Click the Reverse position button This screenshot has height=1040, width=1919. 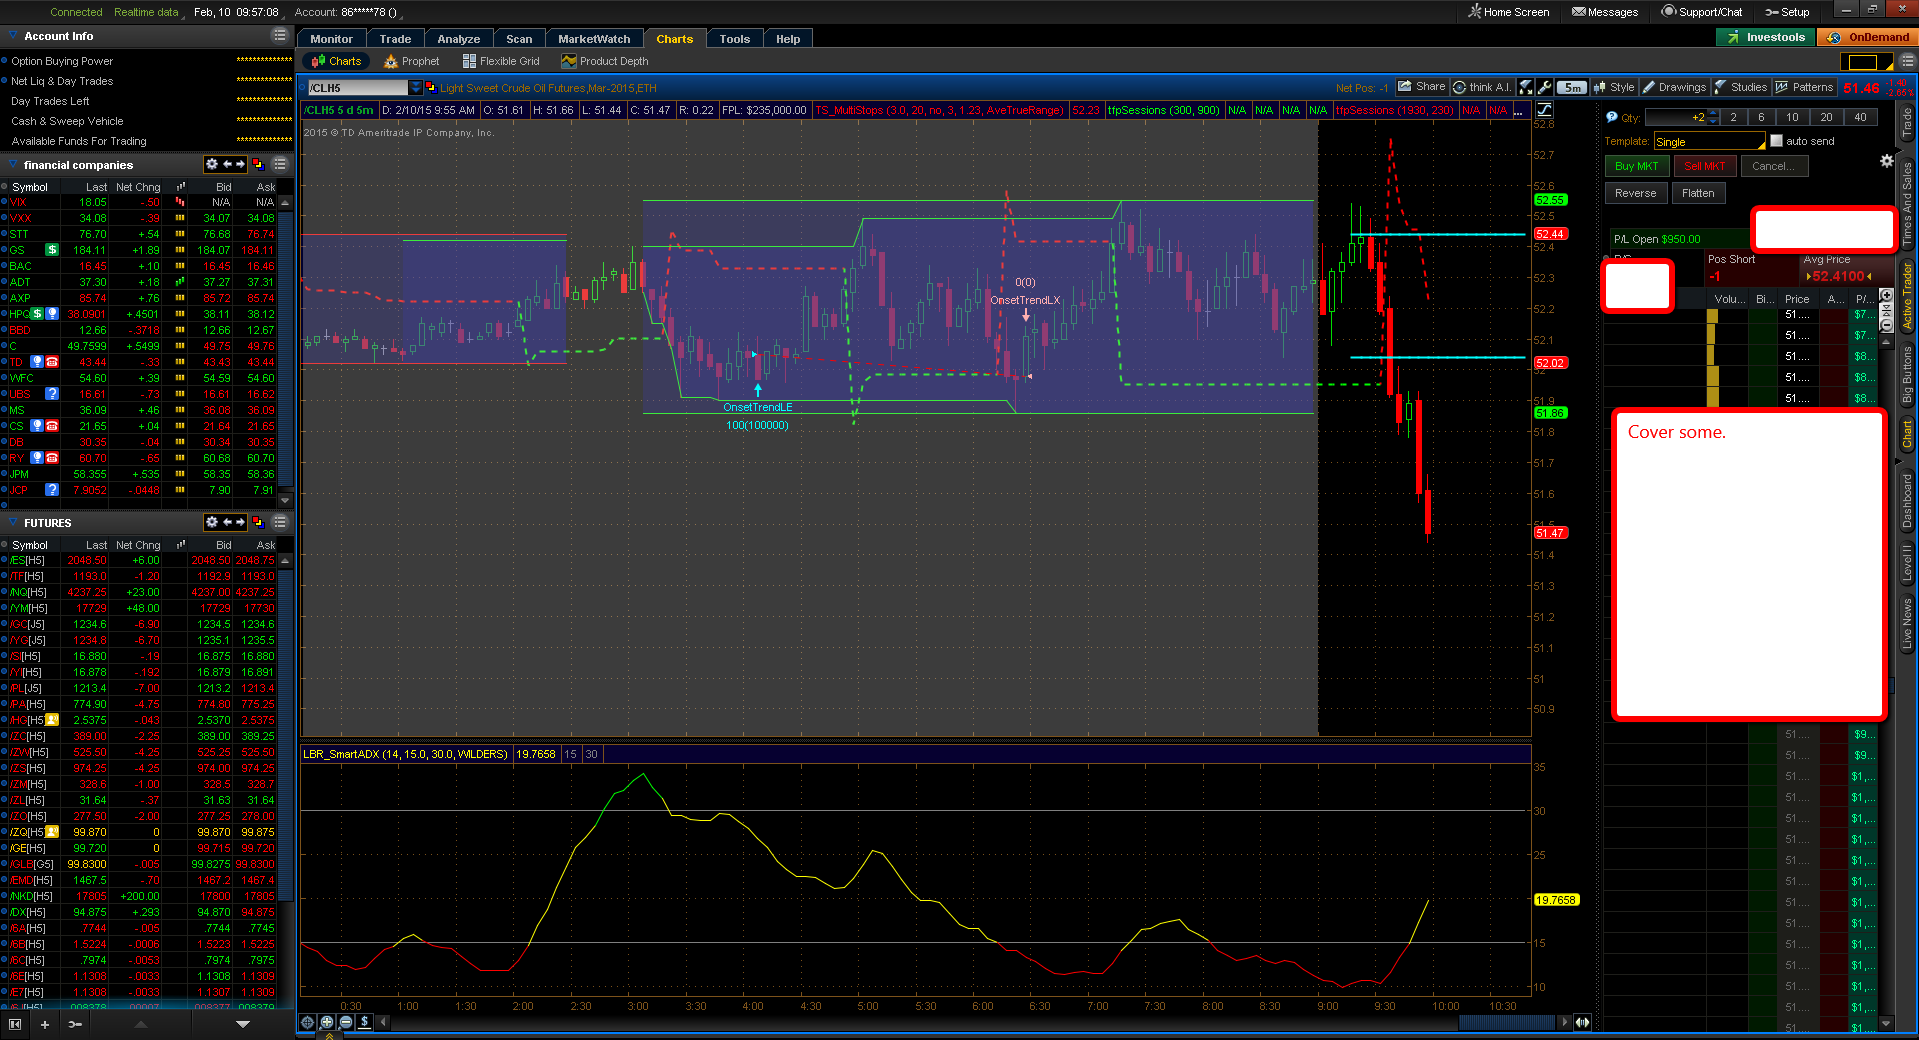[x=1636, y=193]
